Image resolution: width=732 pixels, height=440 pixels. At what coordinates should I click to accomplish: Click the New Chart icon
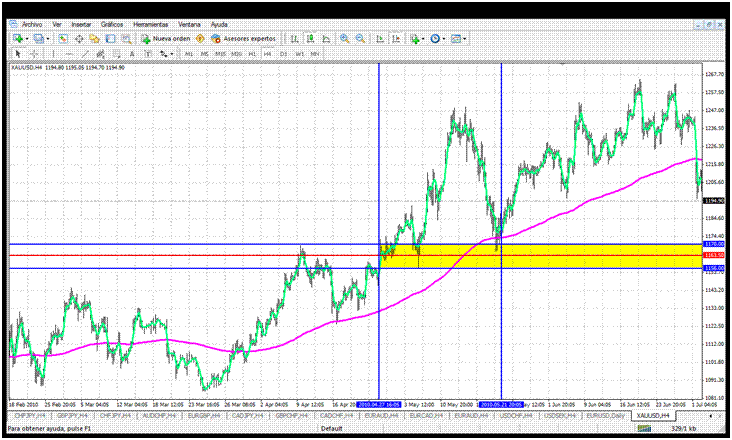tap(18, 39)
